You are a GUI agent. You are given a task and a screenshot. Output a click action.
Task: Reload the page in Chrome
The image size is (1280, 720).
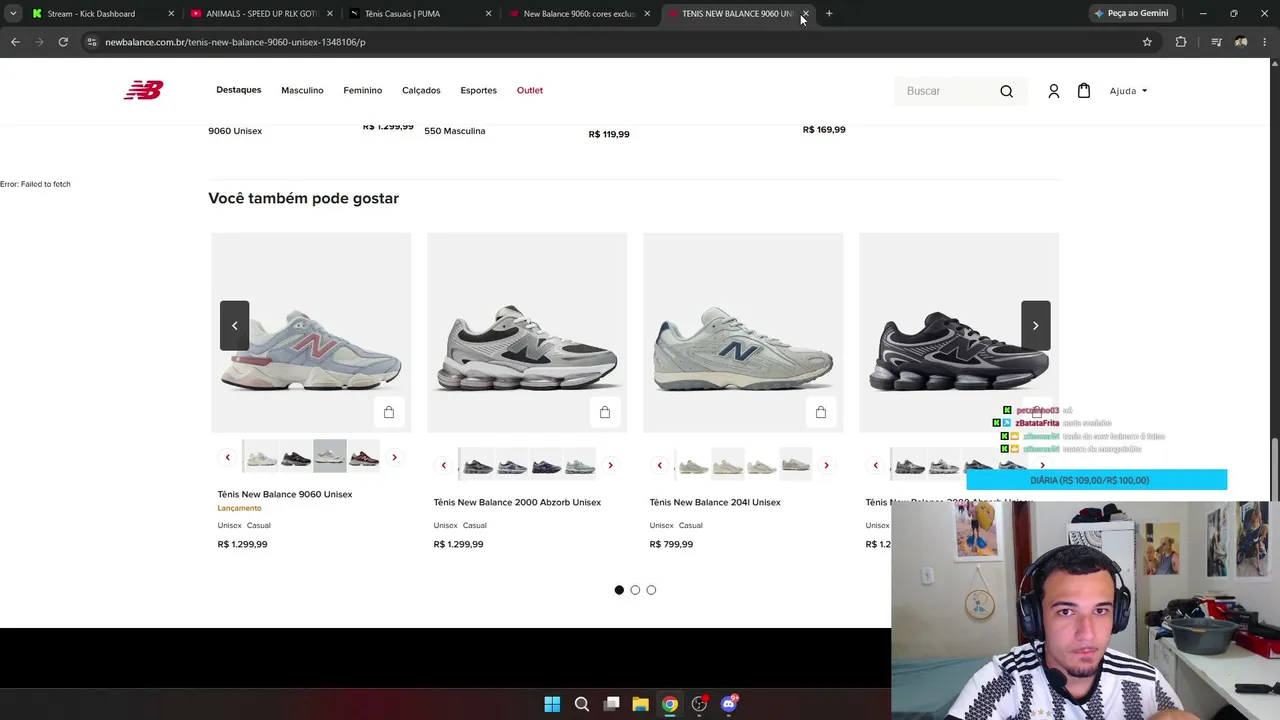(63, 42)
